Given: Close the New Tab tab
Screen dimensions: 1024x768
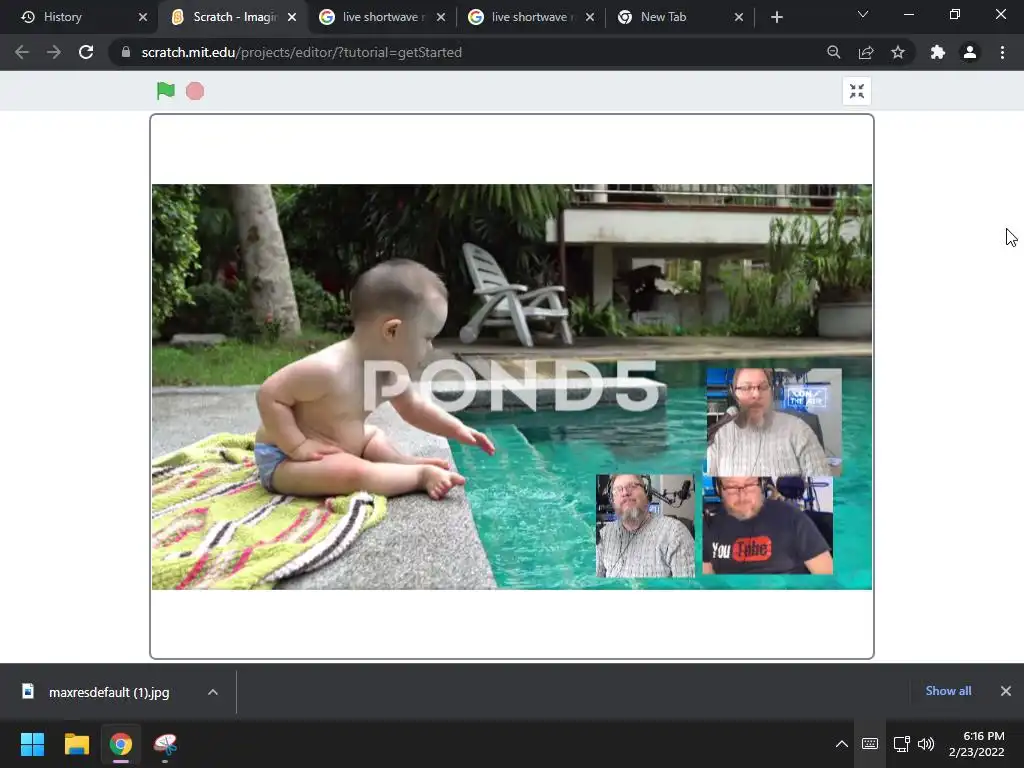Looking at the screenshot, I should [x=739, y=17].
